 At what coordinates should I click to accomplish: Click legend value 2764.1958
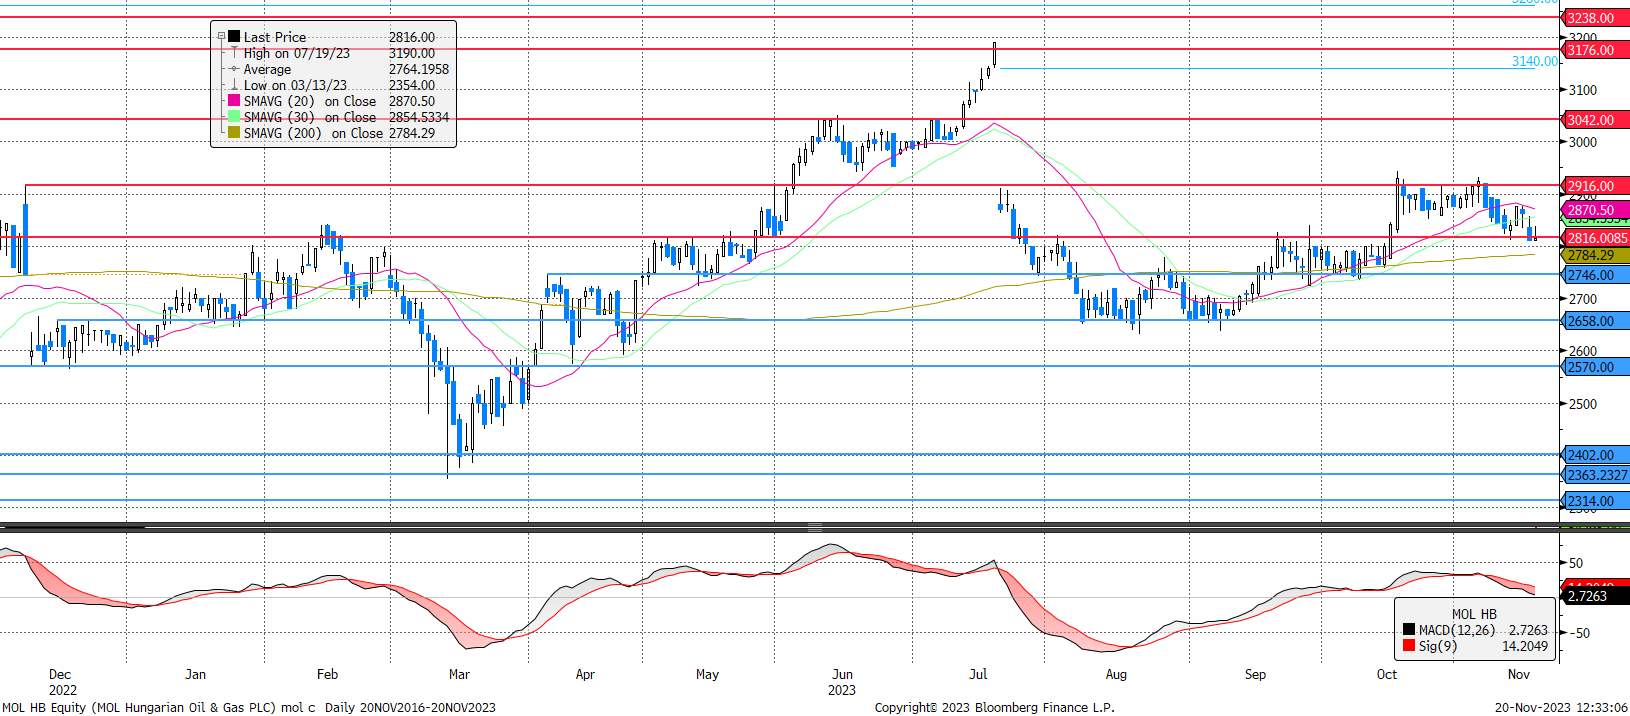pyautogui.click(x=419, y=69)
